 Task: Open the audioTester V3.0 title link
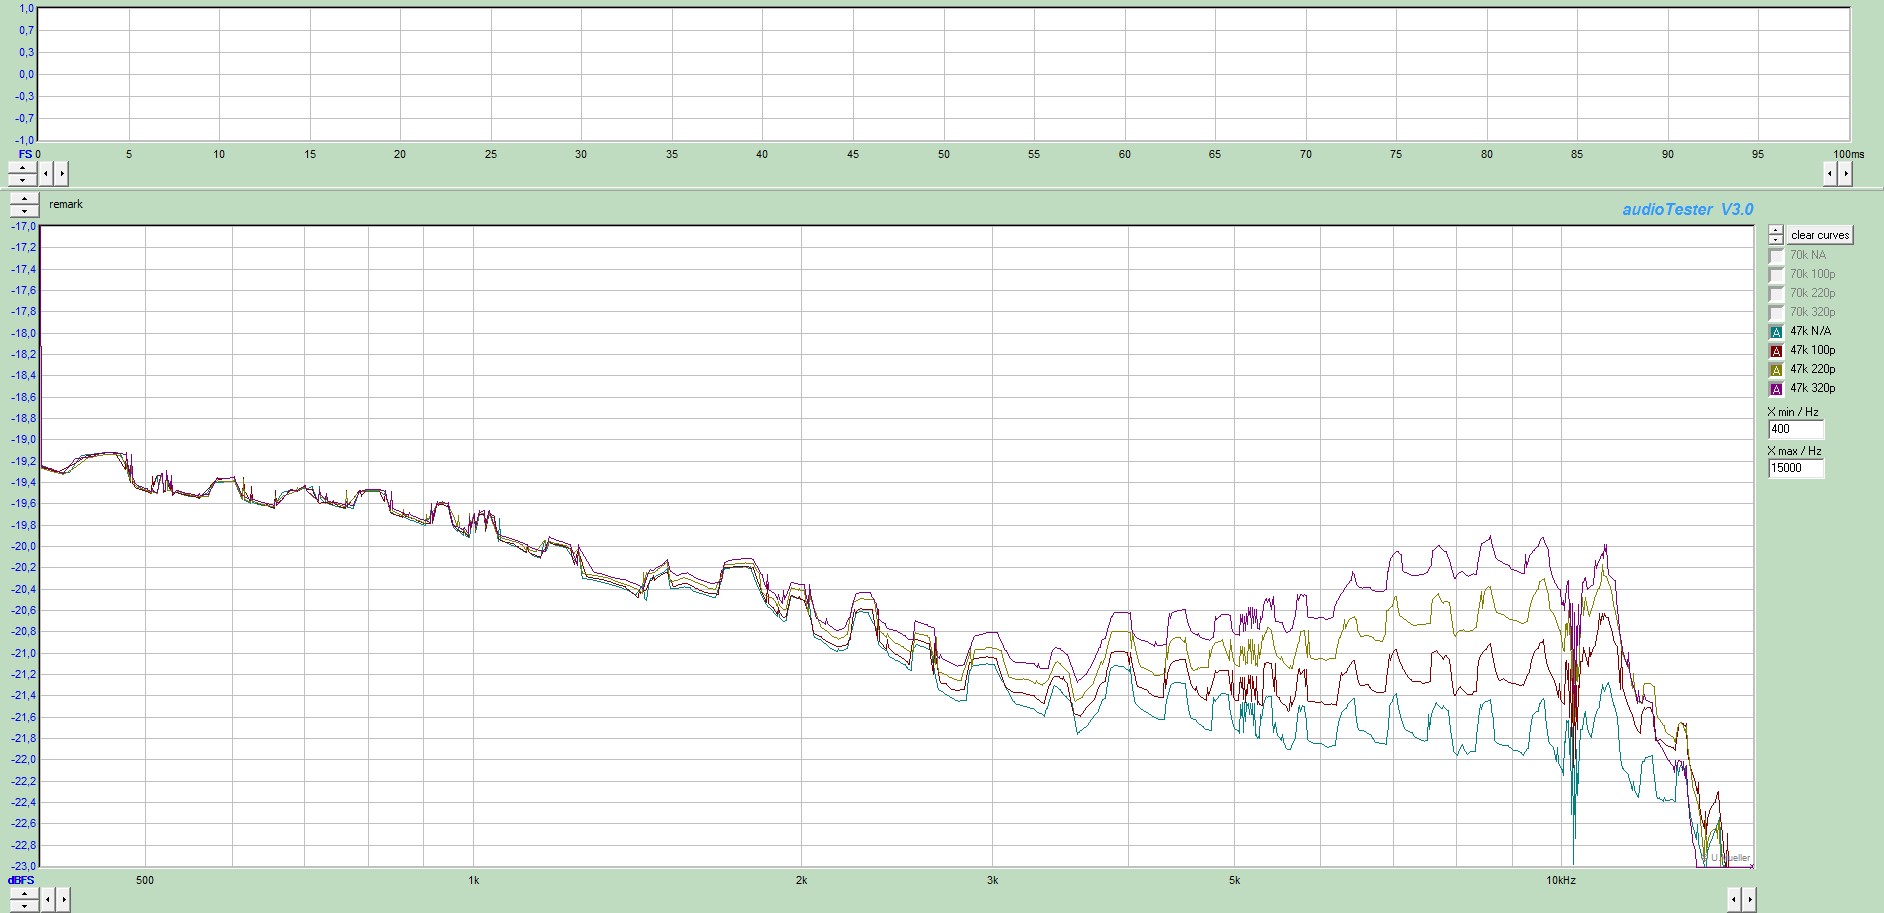pos(1687,209)
